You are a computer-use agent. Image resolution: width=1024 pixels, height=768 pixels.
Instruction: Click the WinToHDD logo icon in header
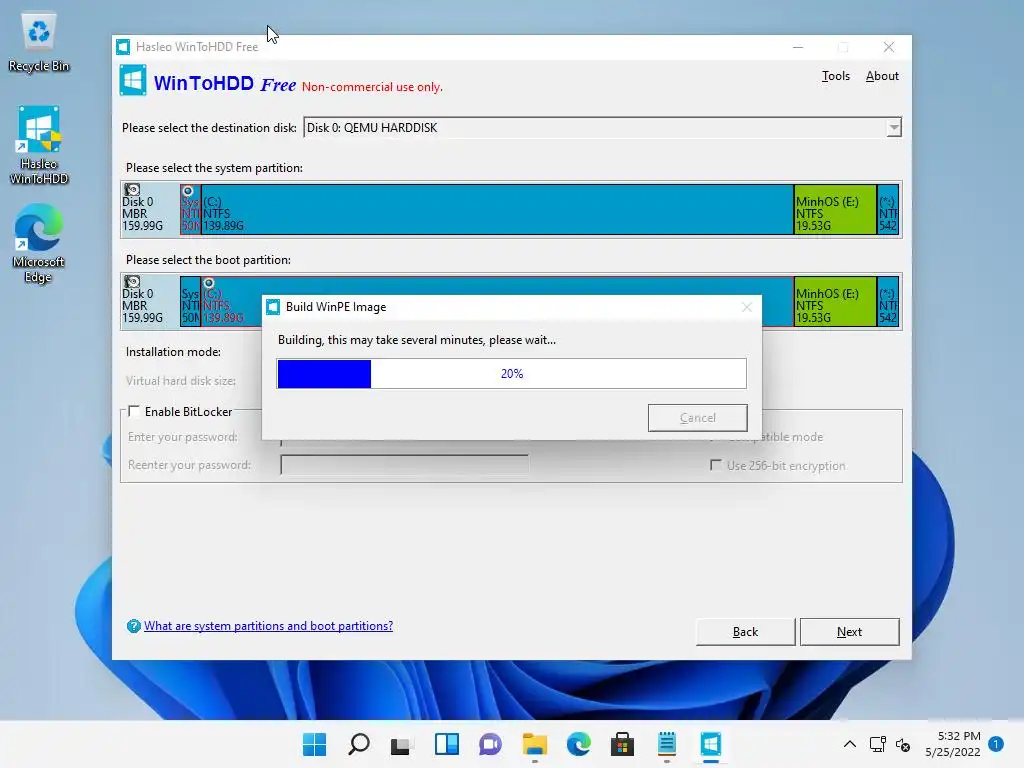[133, 80]
